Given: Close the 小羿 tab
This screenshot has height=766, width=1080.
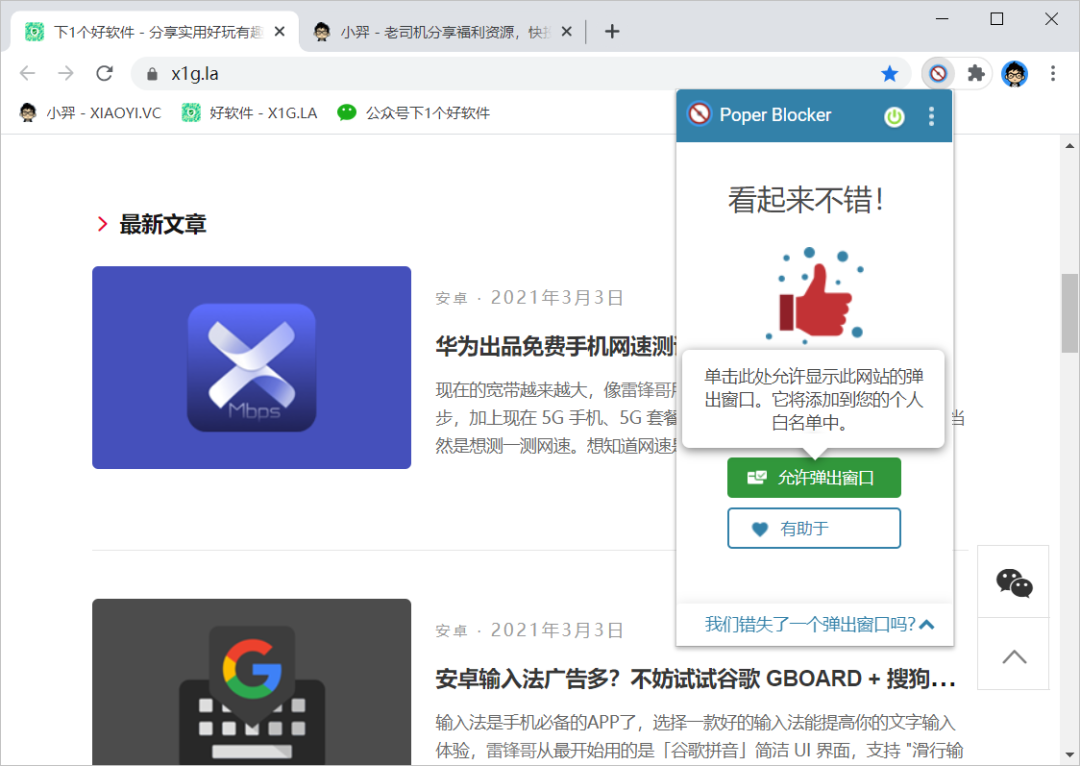Looking at the screenshot, I should 566,32.
